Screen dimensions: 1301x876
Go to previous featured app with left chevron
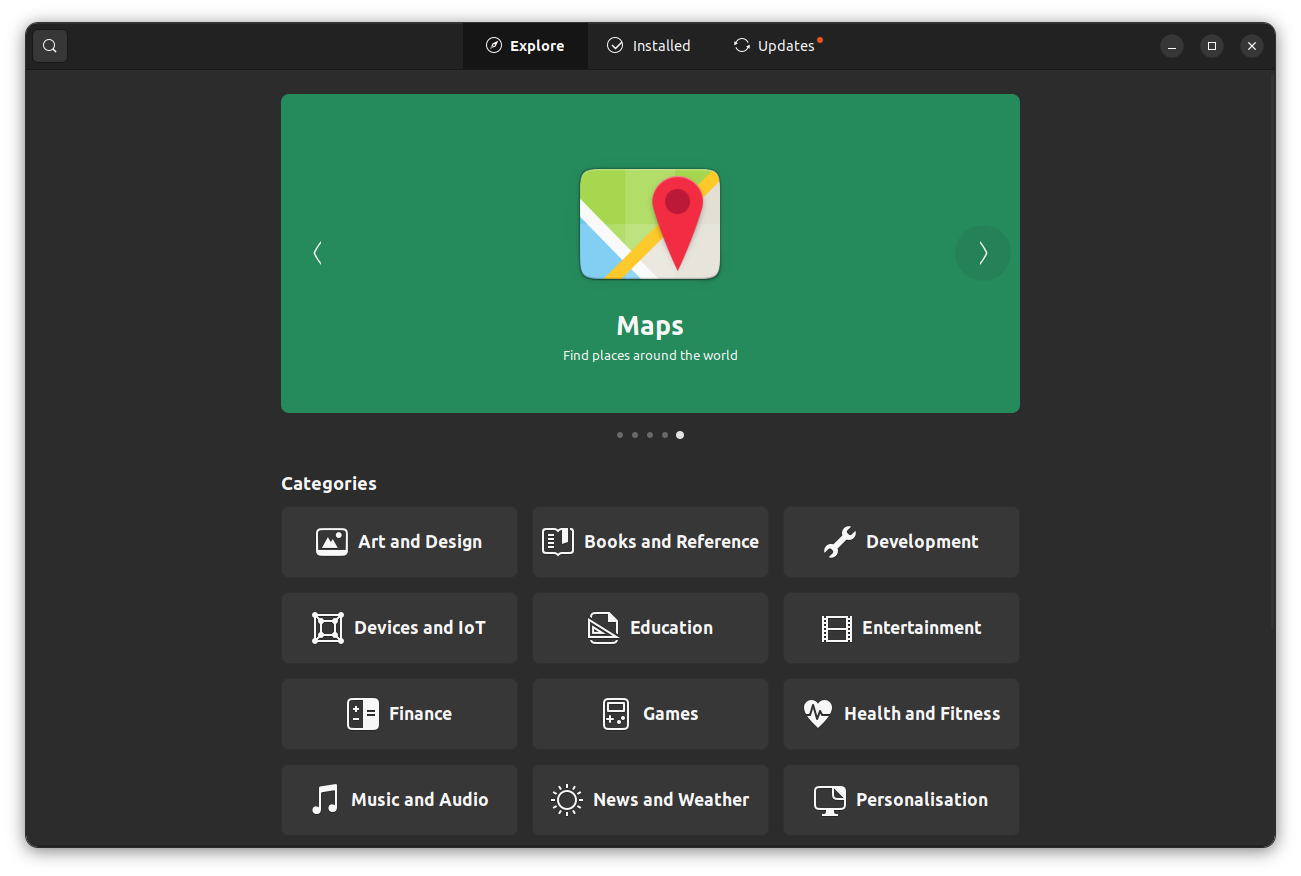coord(318,253)
